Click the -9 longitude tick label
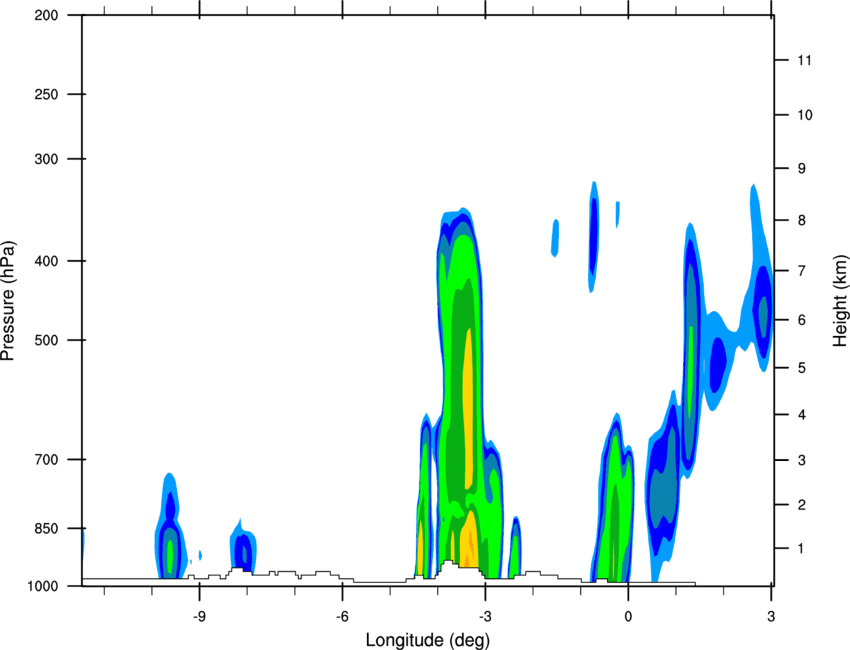 tap(199, 616)
